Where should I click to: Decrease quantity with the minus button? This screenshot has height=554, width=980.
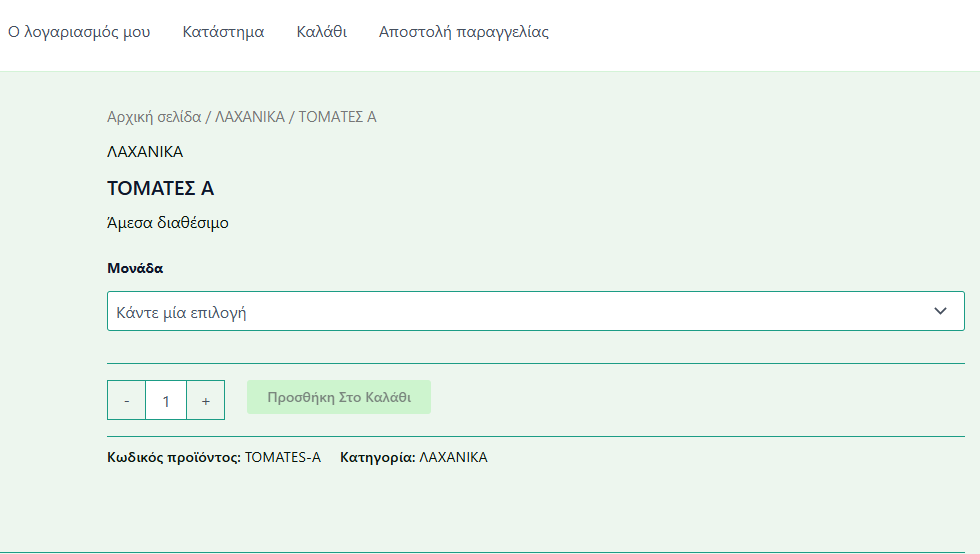[126, 400]
